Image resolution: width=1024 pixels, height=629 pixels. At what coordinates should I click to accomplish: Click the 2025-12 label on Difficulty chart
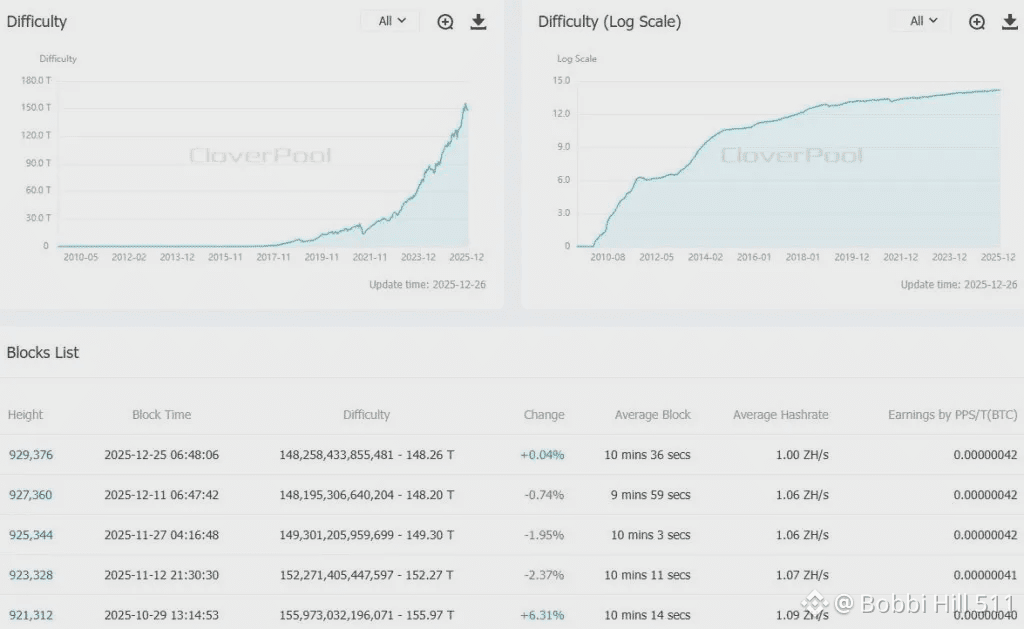466,257
